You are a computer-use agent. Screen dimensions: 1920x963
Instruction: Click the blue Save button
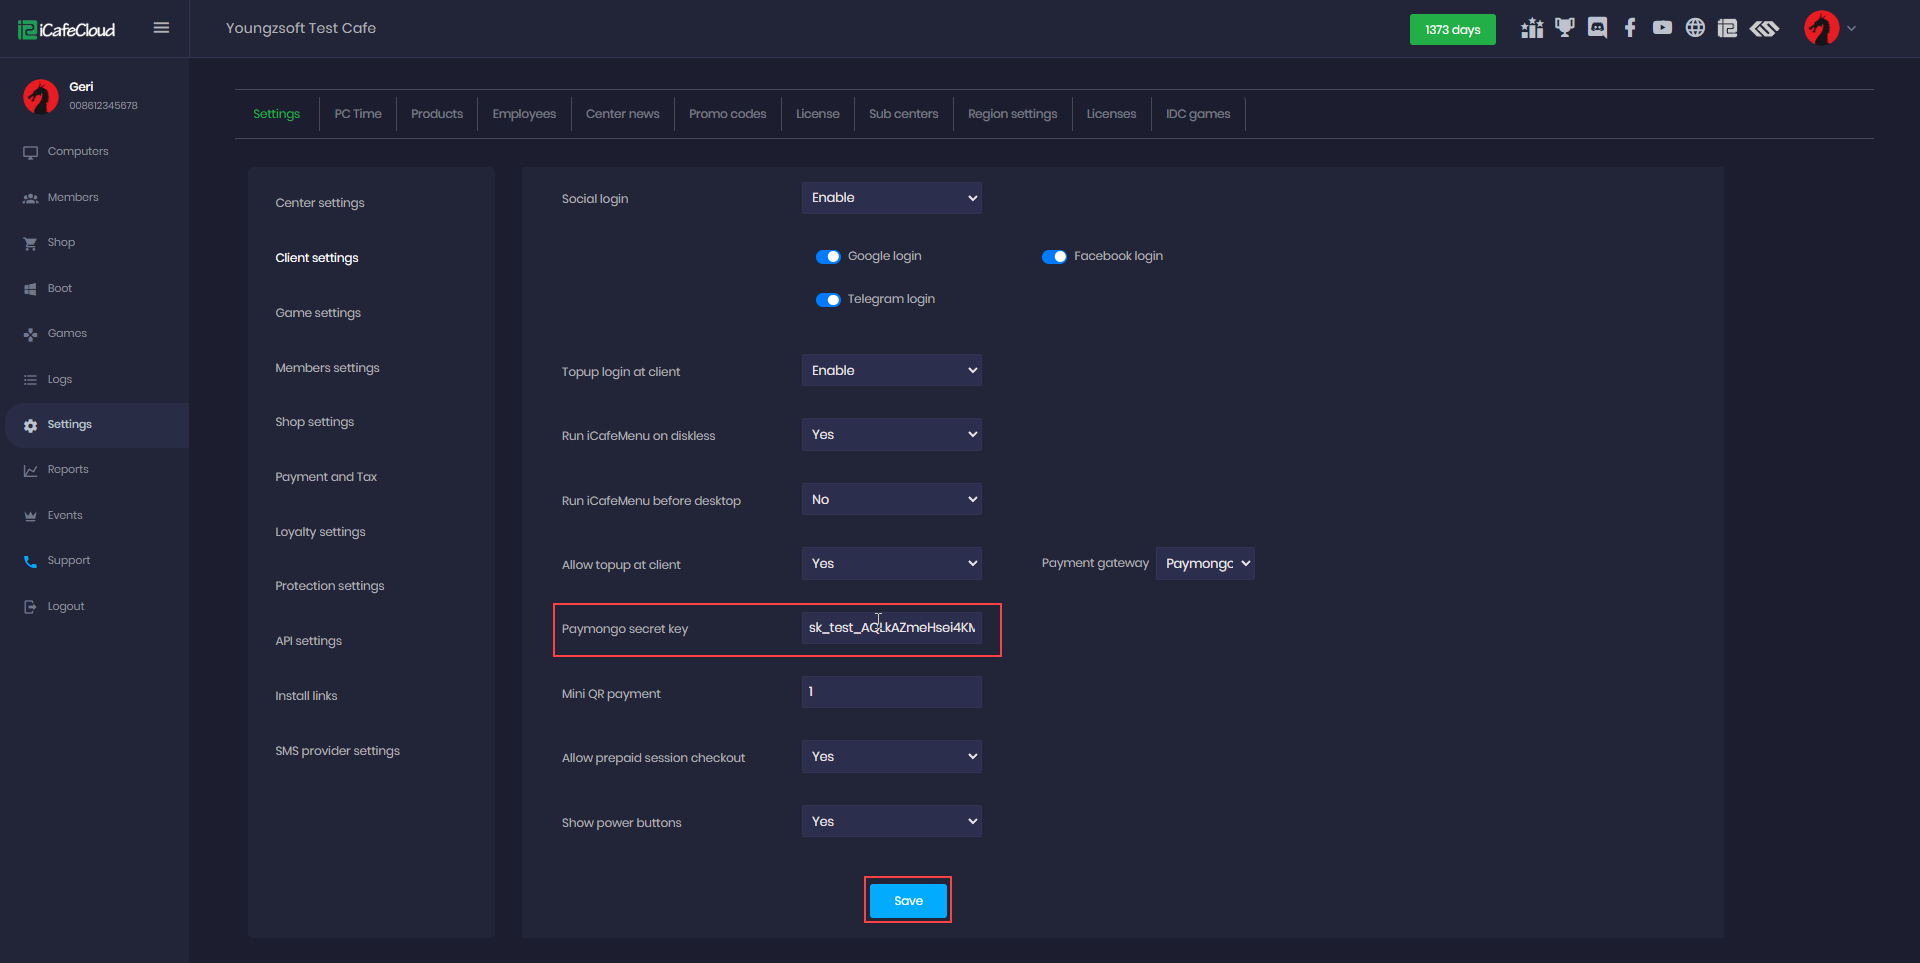908,901
